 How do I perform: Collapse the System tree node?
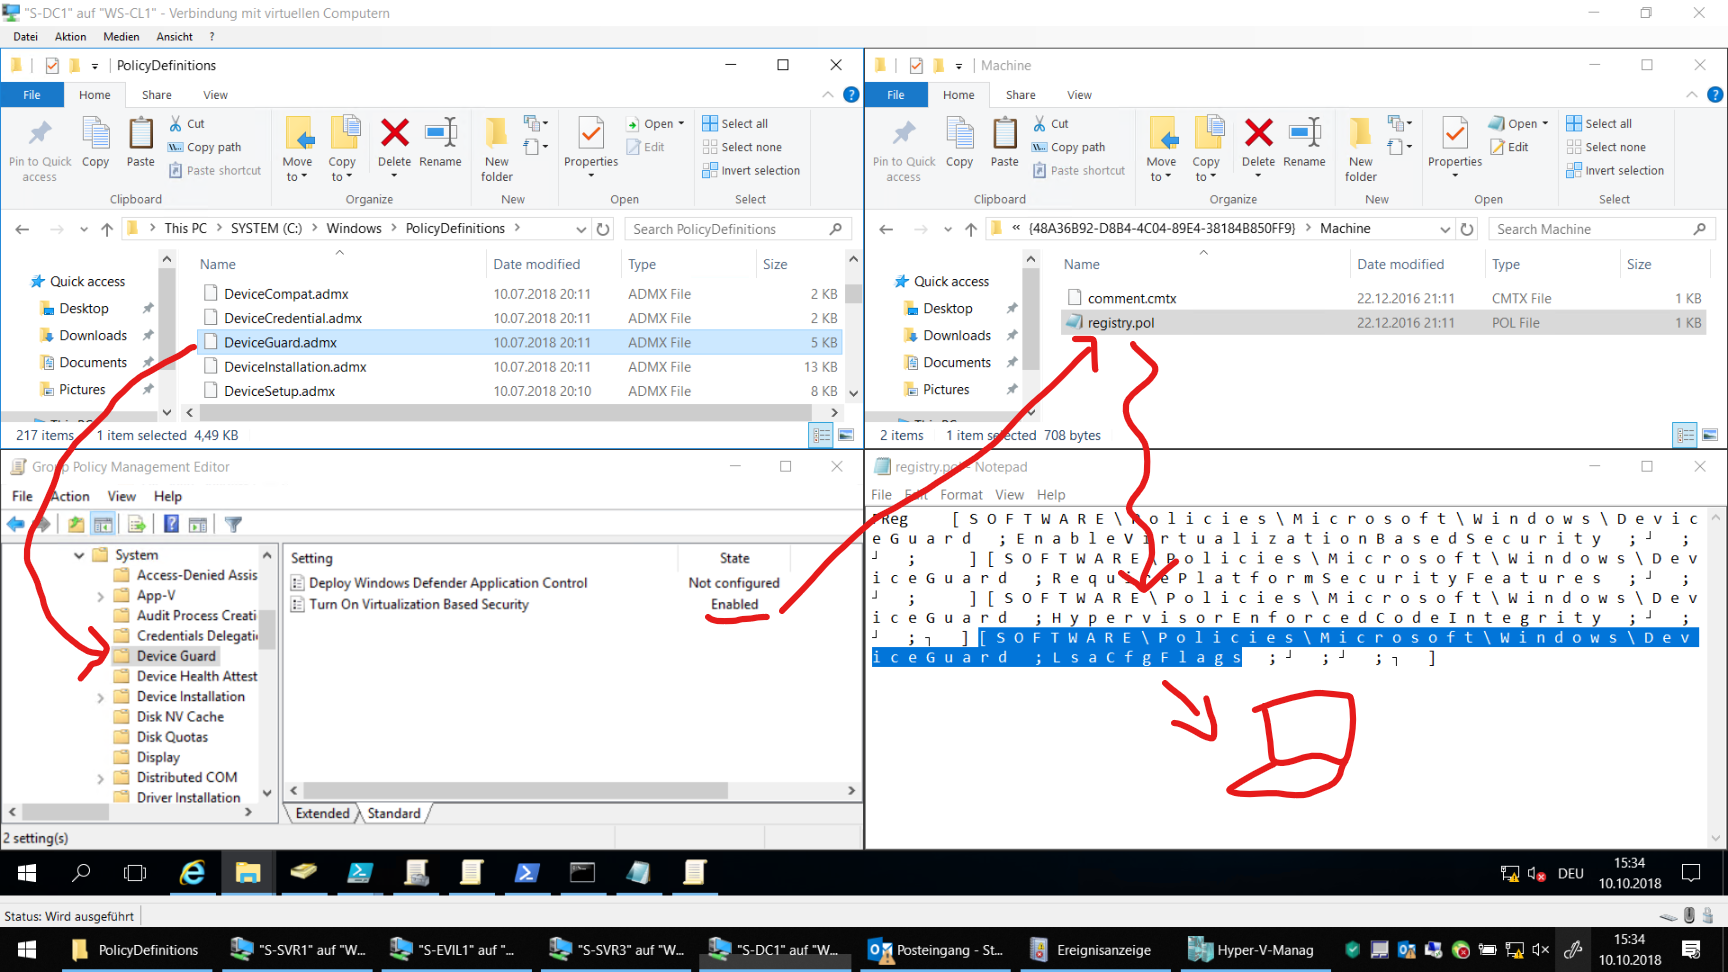coord(79,555)
